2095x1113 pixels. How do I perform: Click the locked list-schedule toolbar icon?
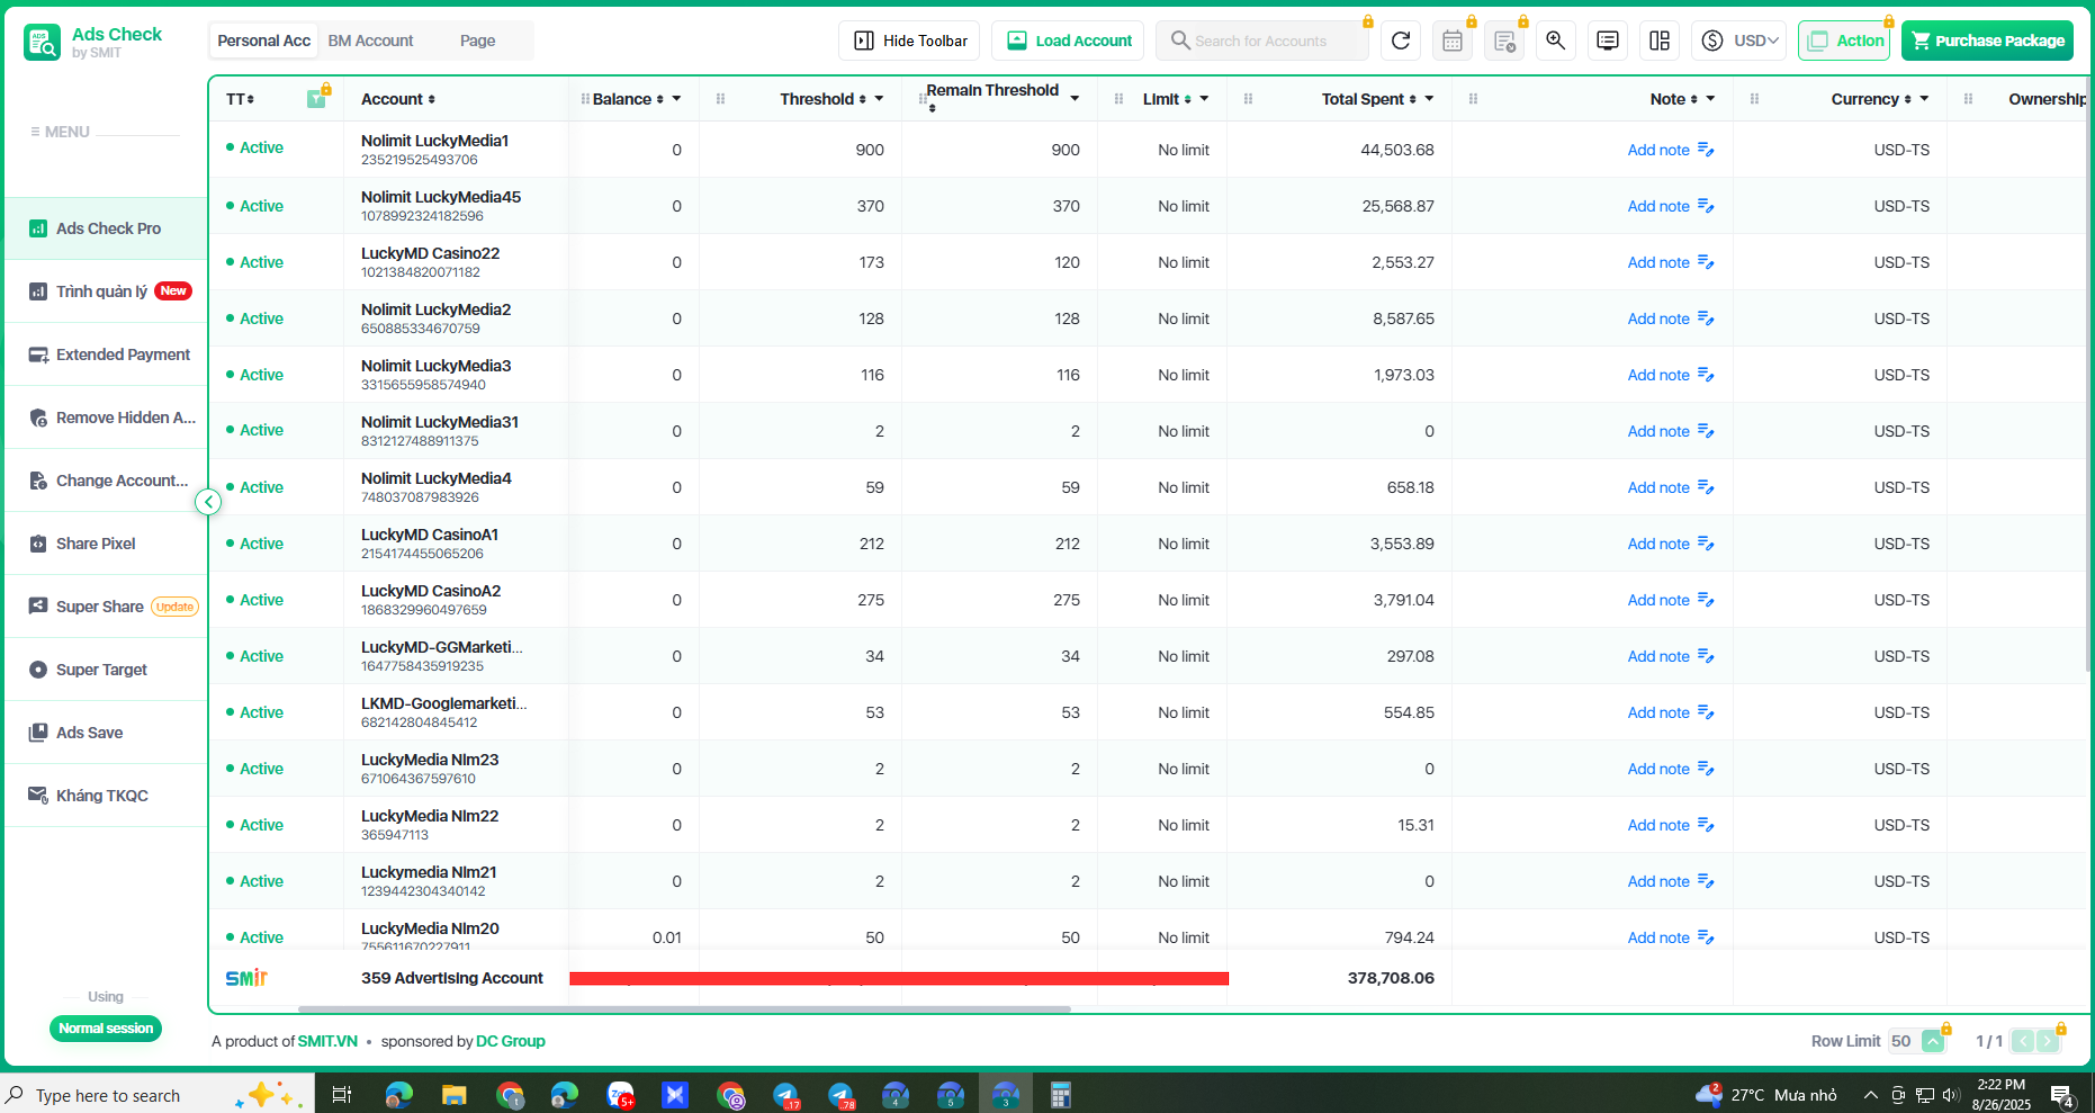tap(1504, 41)
